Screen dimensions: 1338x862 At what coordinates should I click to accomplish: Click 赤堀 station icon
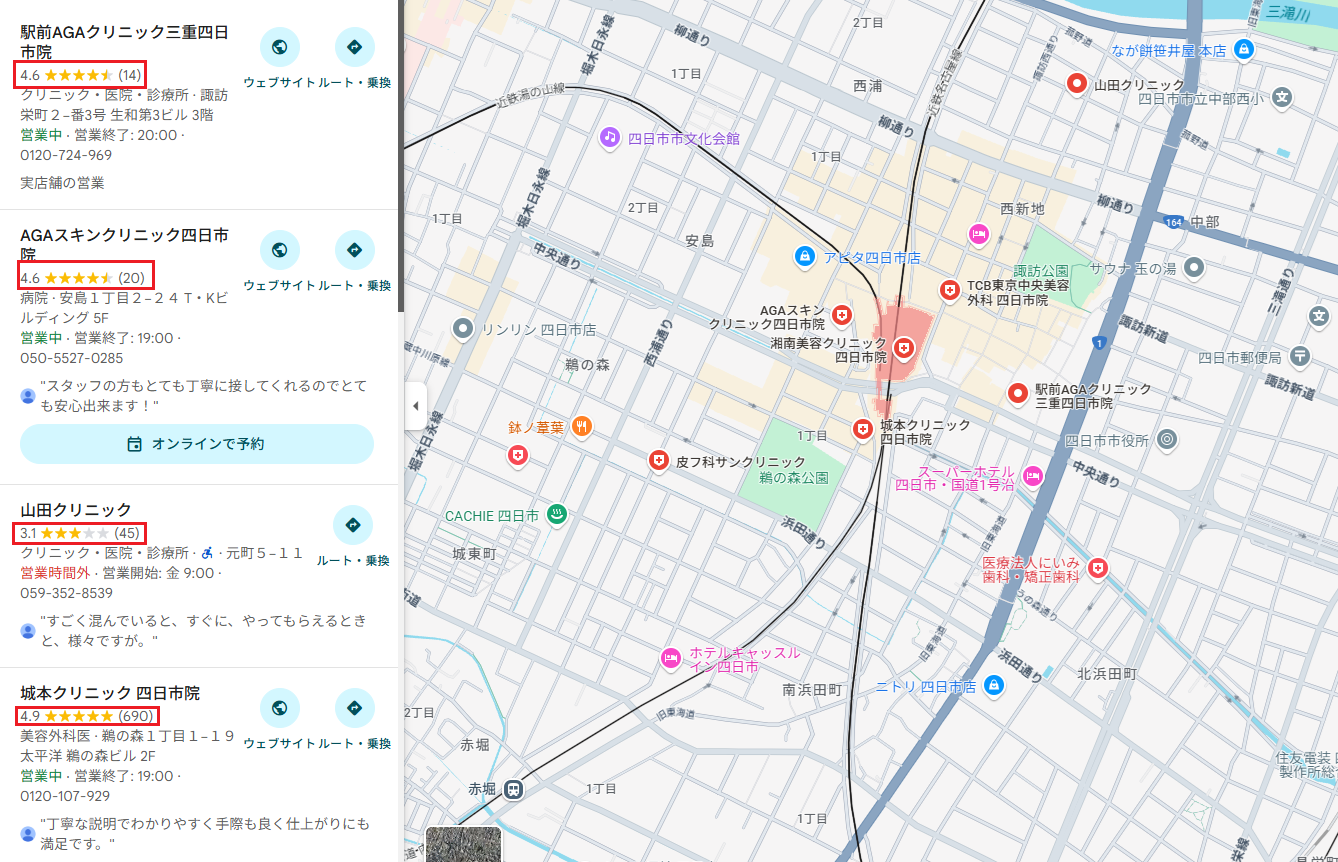pyautogui.click(x=513, y=789)
